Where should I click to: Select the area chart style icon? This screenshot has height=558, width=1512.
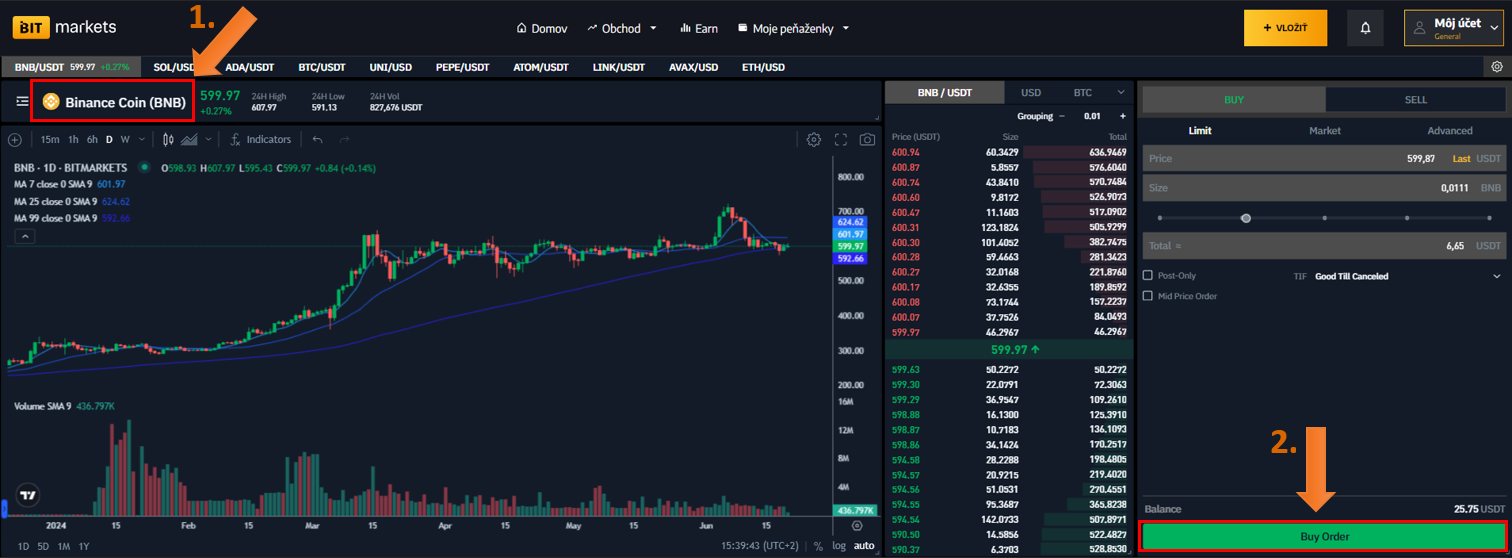tap(189, 140)
